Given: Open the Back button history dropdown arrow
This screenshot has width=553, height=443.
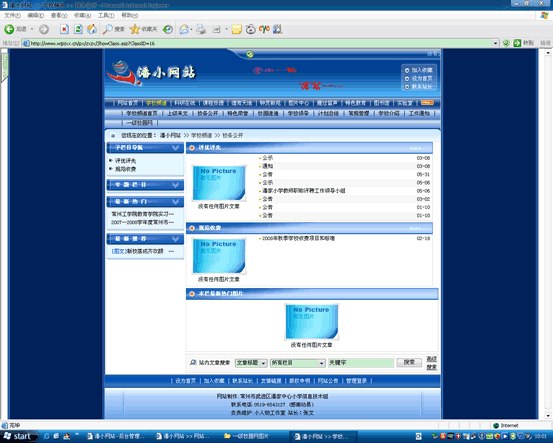Looking at the screenshot, I should tap(32, 29).
